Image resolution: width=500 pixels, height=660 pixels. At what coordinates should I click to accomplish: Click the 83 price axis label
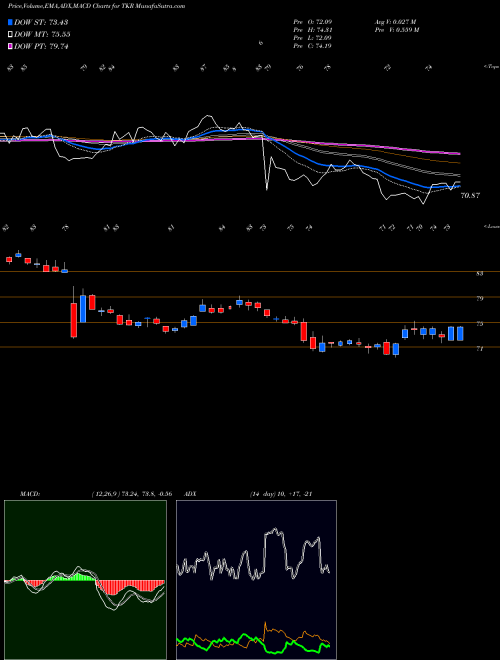click(479, 274)
